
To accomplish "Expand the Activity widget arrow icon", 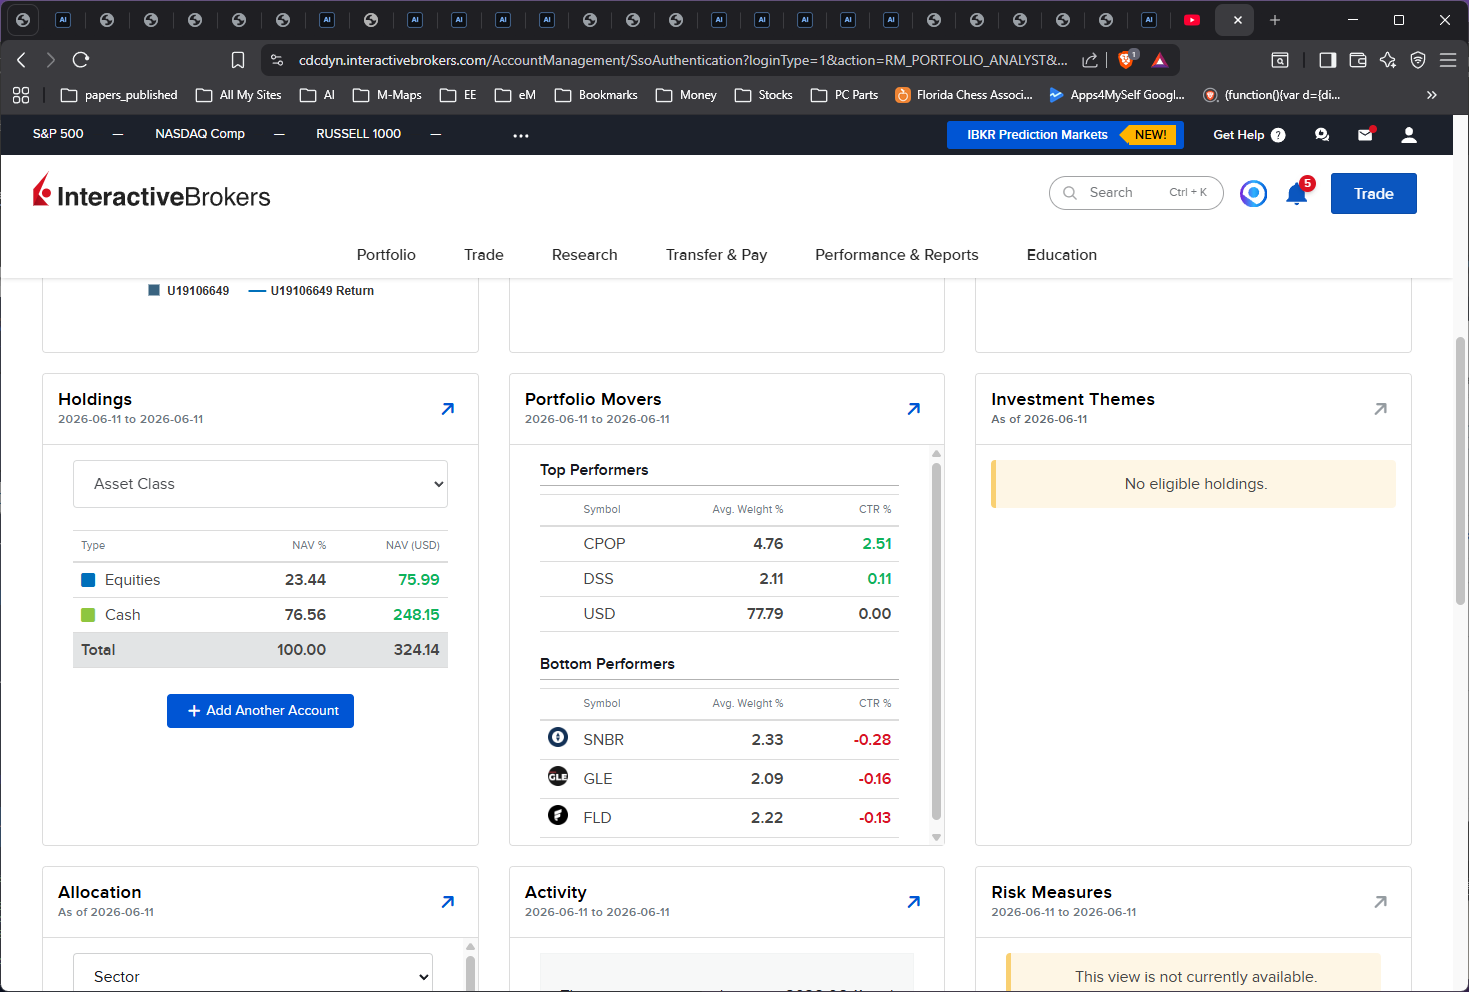I will tap(914, 901).
